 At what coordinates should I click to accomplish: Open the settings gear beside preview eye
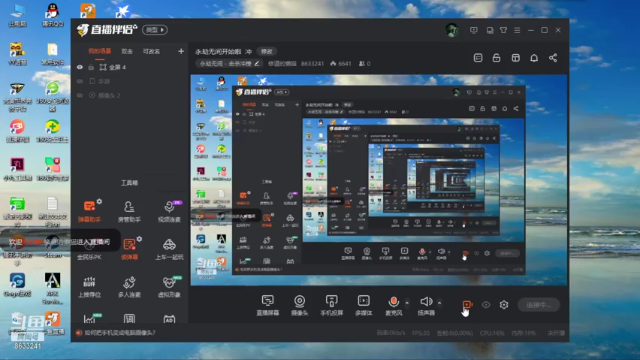[504, 304]
